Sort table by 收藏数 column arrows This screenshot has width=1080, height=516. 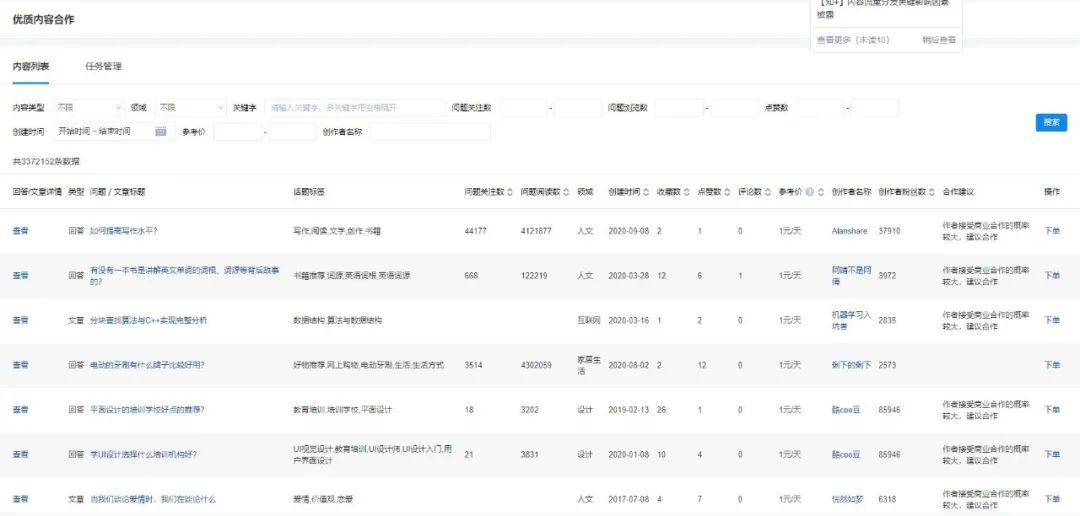tap(686, 192)
